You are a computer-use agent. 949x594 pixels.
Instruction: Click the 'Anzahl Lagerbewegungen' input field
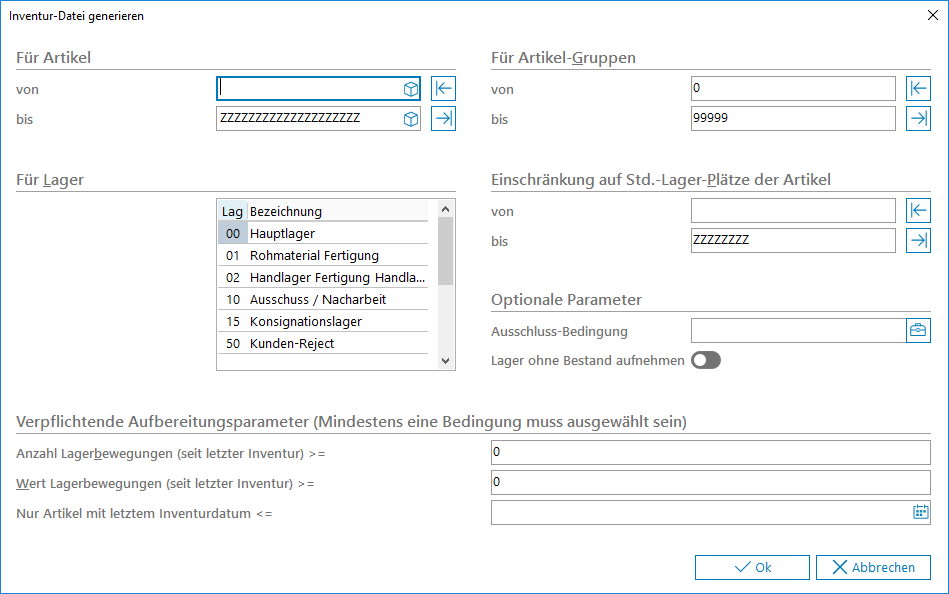(x=710, y=453)
